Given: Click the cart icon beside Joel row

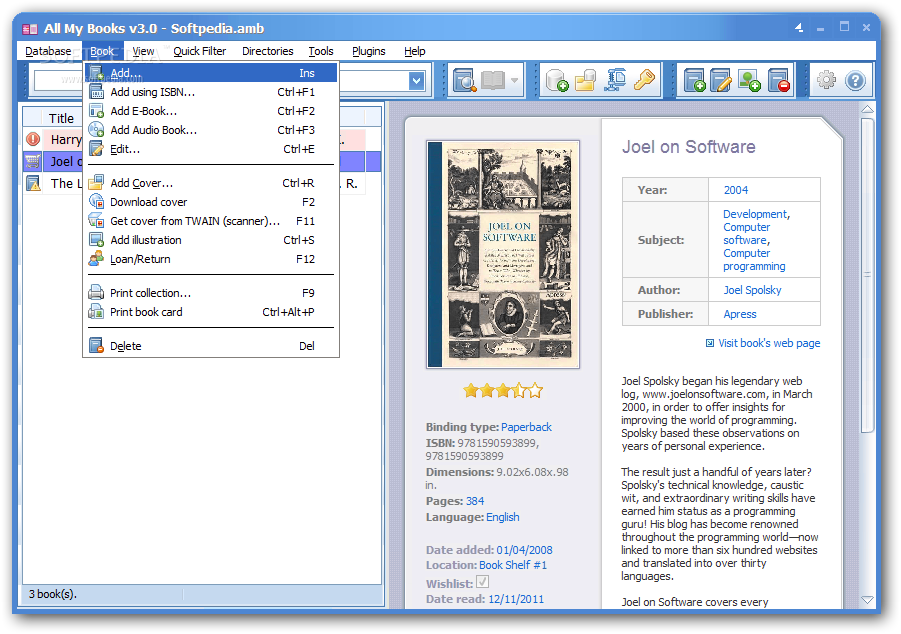Looking at the screenshot, I should (33, 161).
